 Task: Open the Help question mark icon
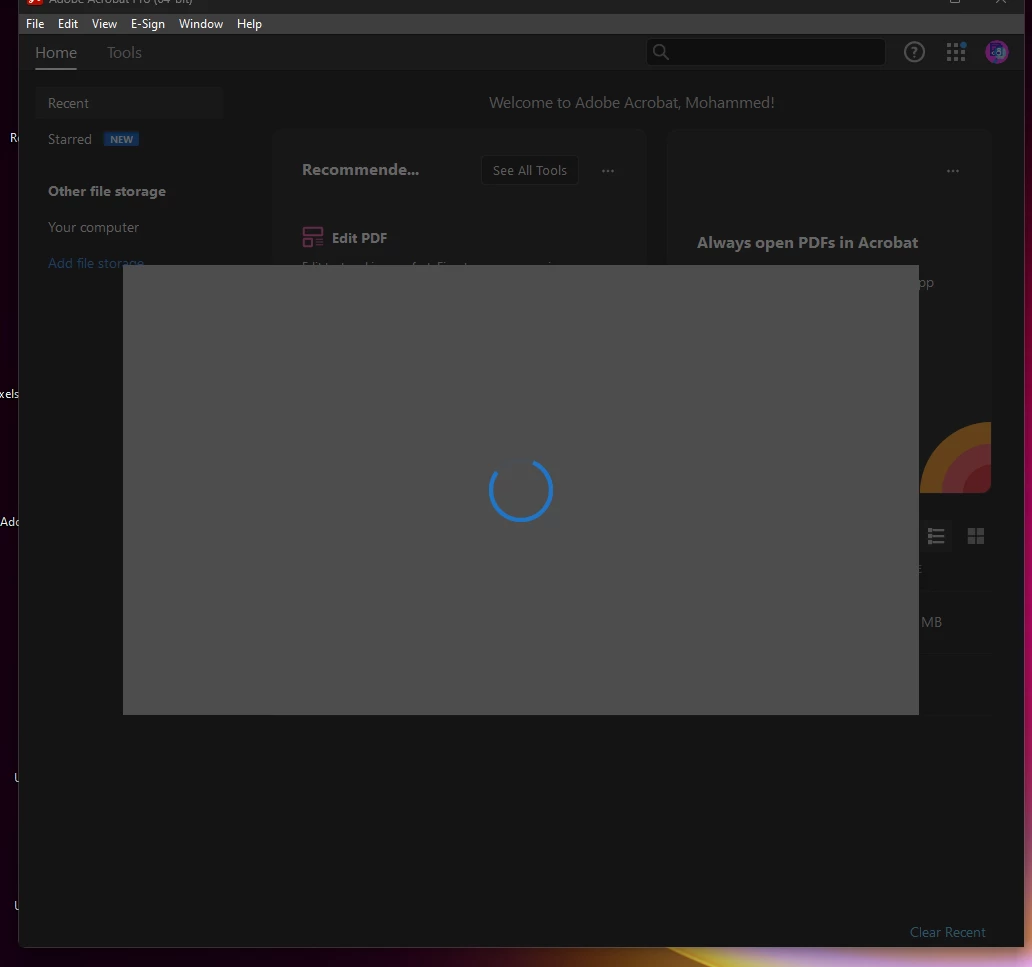(x=914, y=52)
